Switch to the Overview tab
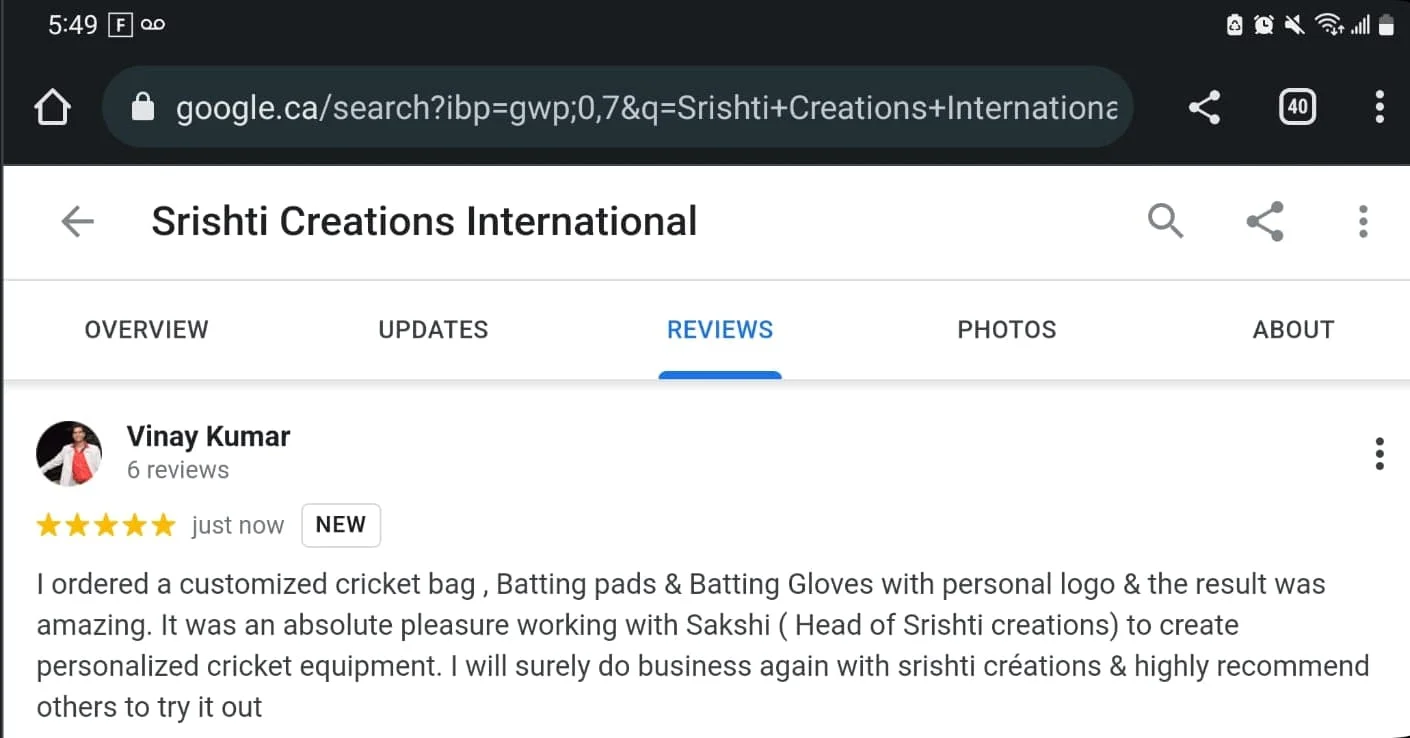The image size is (1410, 738). tap(146, 330)
